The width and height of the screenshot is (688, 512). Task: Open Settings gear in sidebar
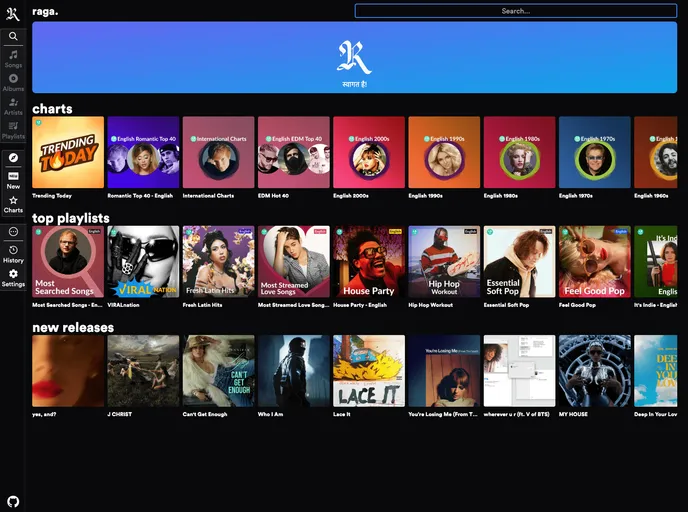[13, 278]
